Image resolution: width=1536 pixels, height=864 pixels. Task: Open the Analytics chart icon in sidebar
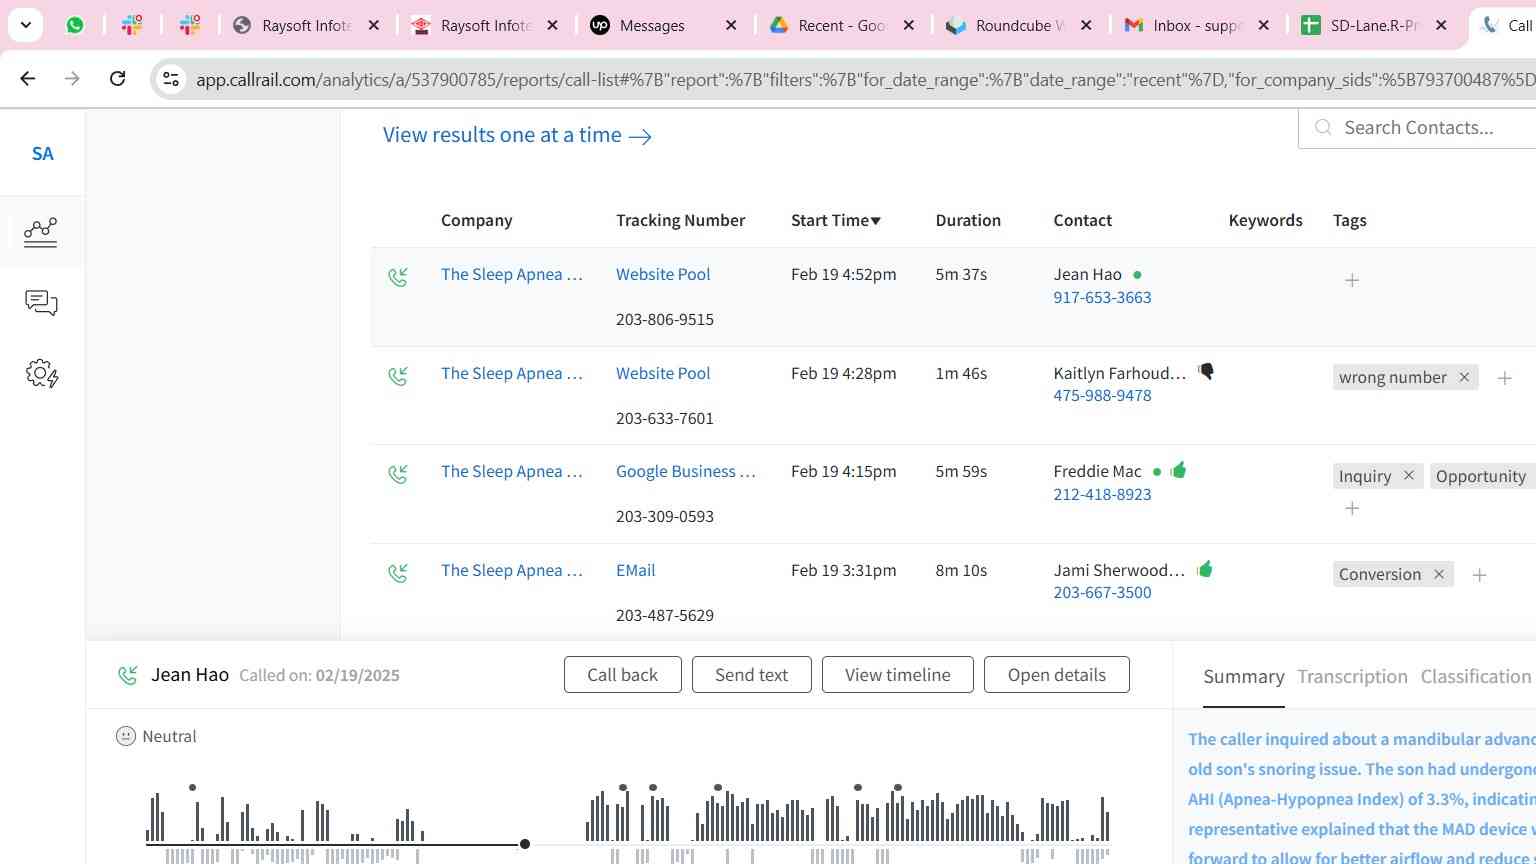pos(41,232)
